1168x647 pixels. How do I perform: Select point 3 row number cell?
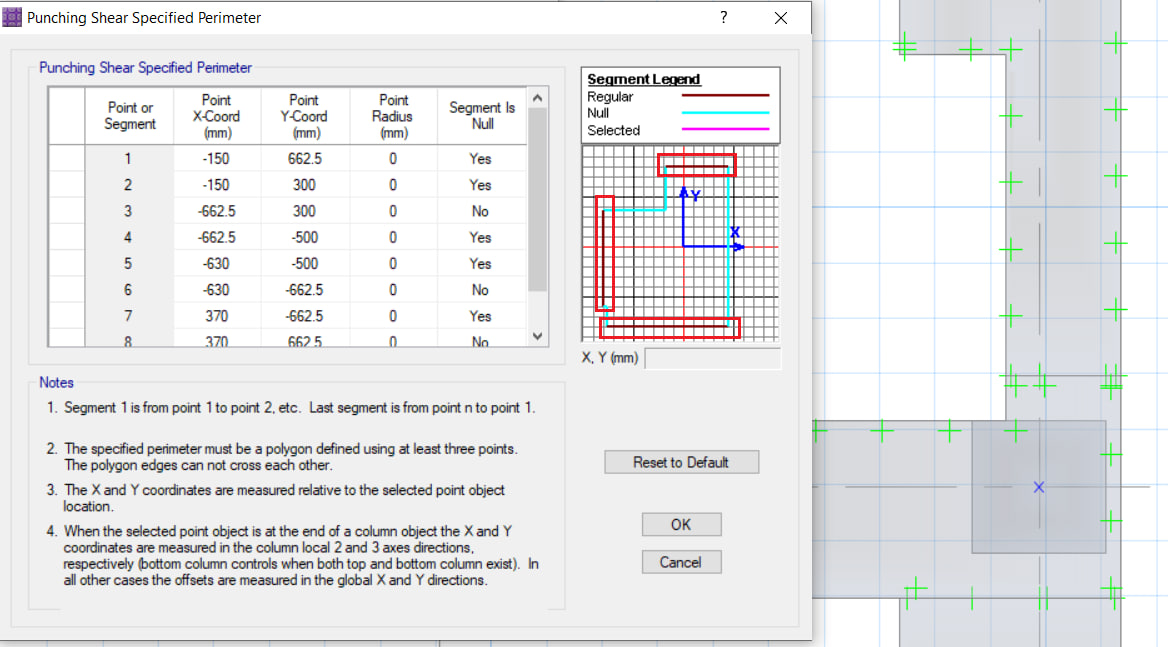point(129,211)
